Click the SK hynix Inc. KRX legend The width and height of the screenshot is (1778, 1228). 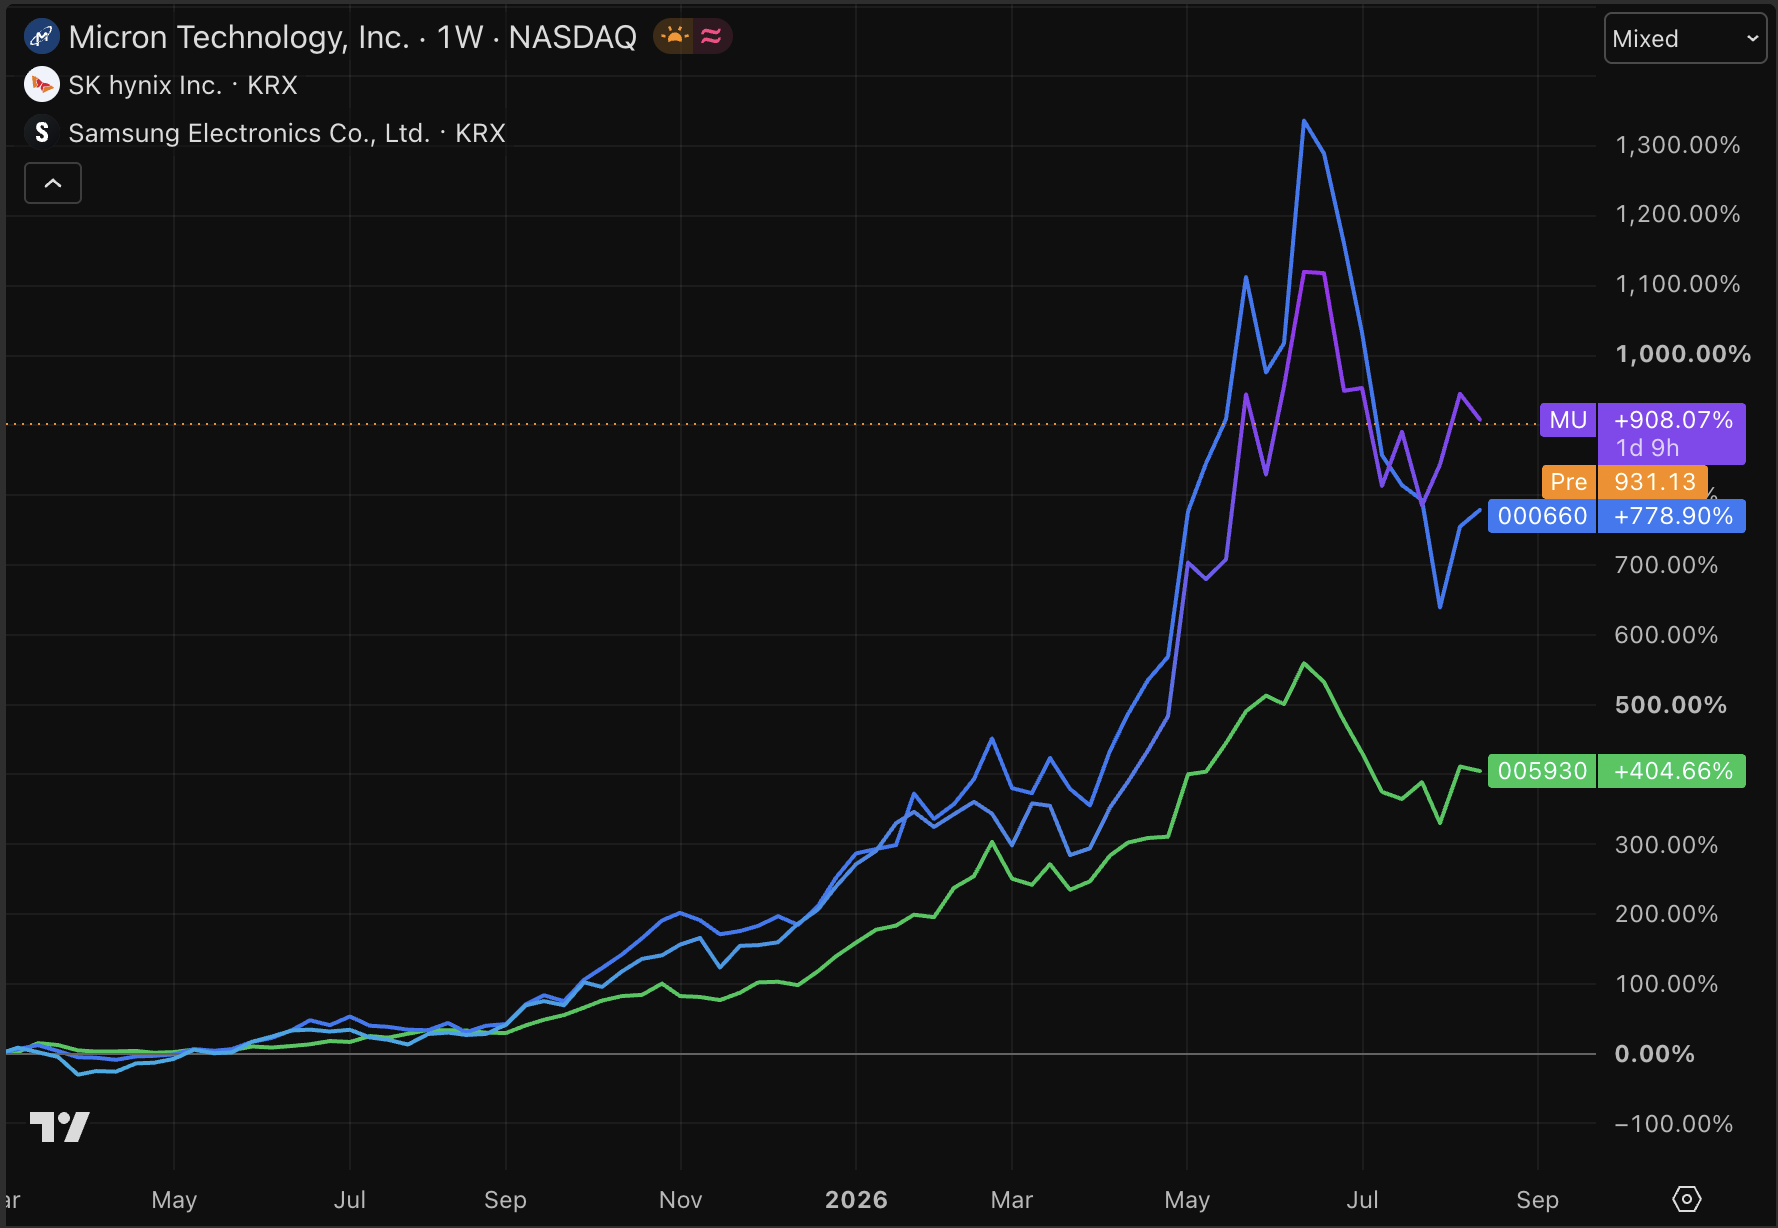coord(183,85)
